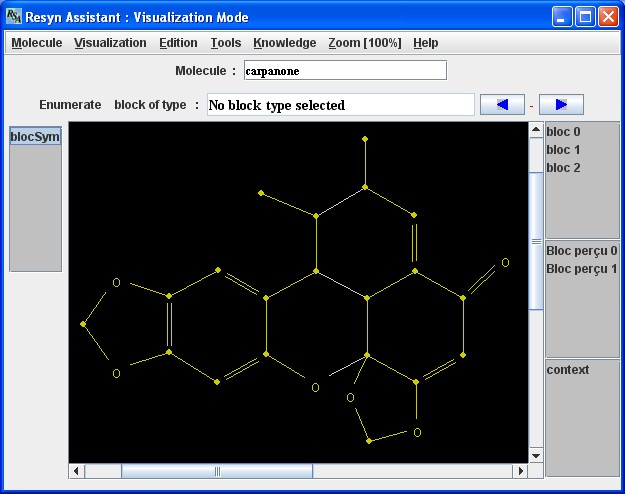Click the methyl carbon atom at top of molecule
The width and height of the screenshot is (625, 494).
coord(365,139)
